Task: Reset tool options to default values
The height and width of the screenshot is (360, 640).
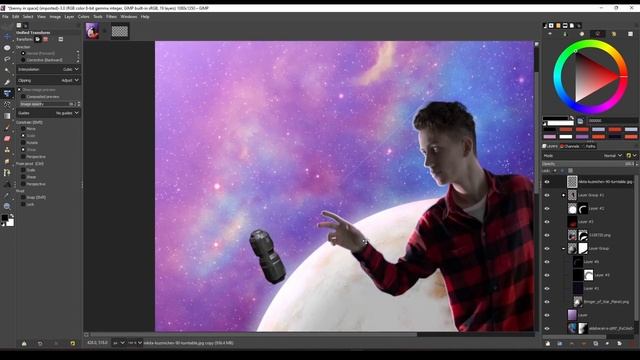Action: pos(73,344)
